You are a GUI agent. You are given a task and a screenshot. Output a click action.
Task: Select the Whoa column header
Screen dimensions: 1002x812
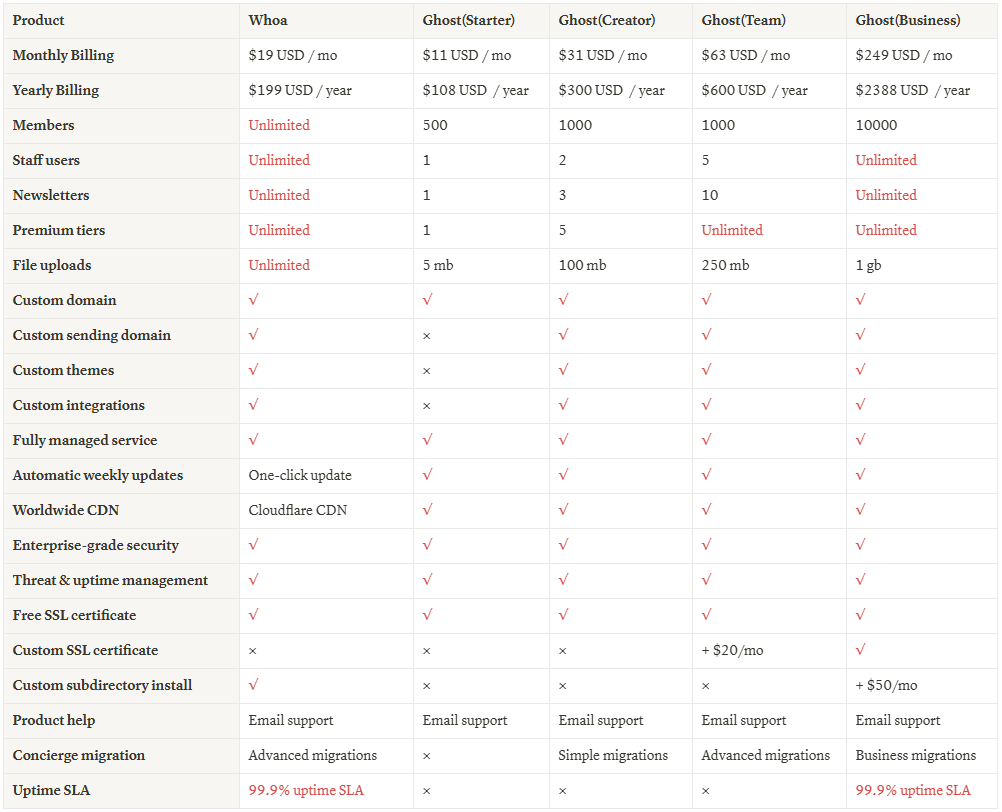[266, 20]
